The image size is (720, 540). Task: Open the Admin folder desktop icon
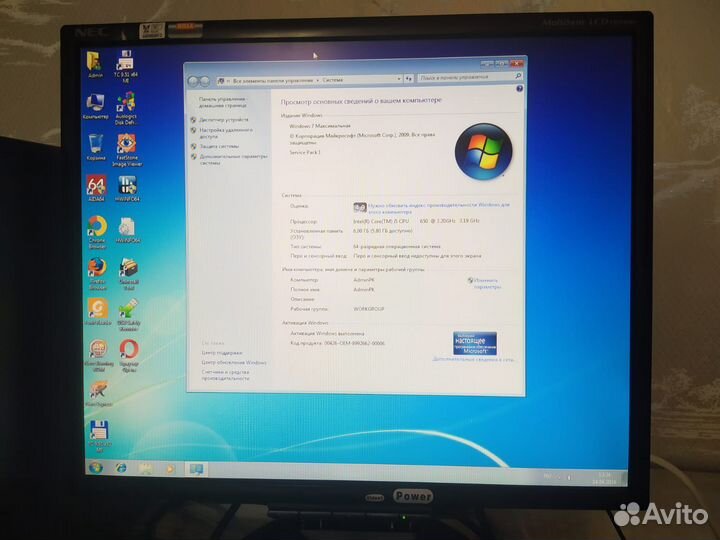pos(95,64)
